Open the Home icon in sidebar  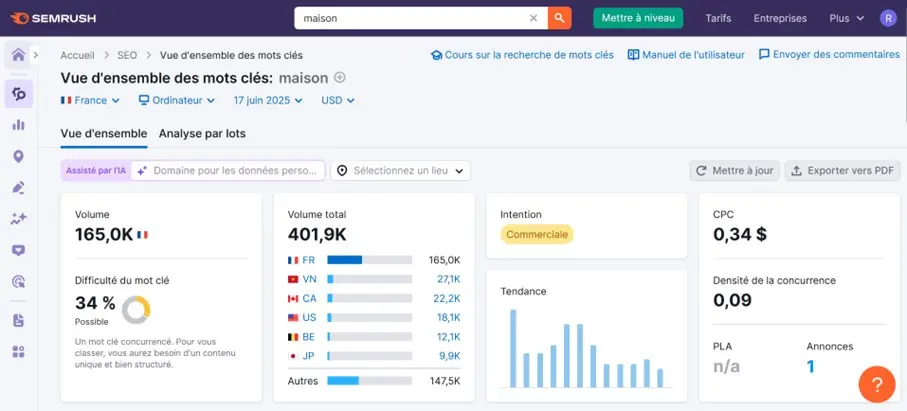click(19, 55)
